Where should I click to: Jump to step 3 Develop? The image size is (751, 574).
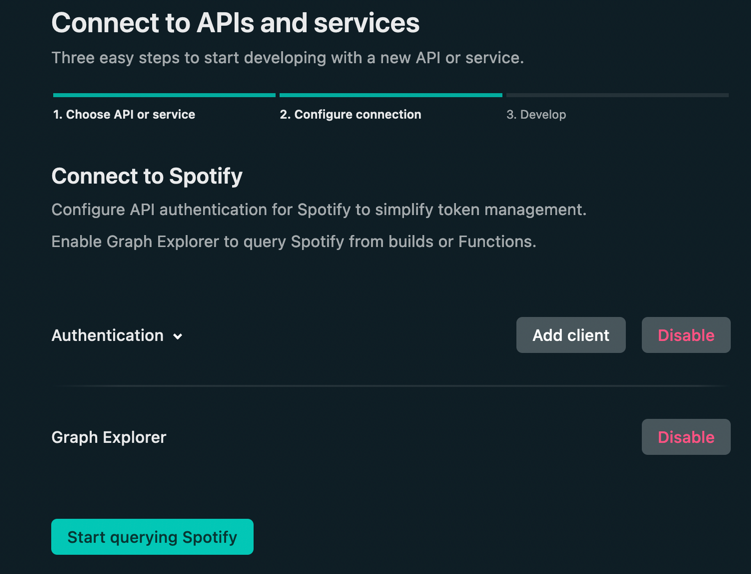[536, 115]
